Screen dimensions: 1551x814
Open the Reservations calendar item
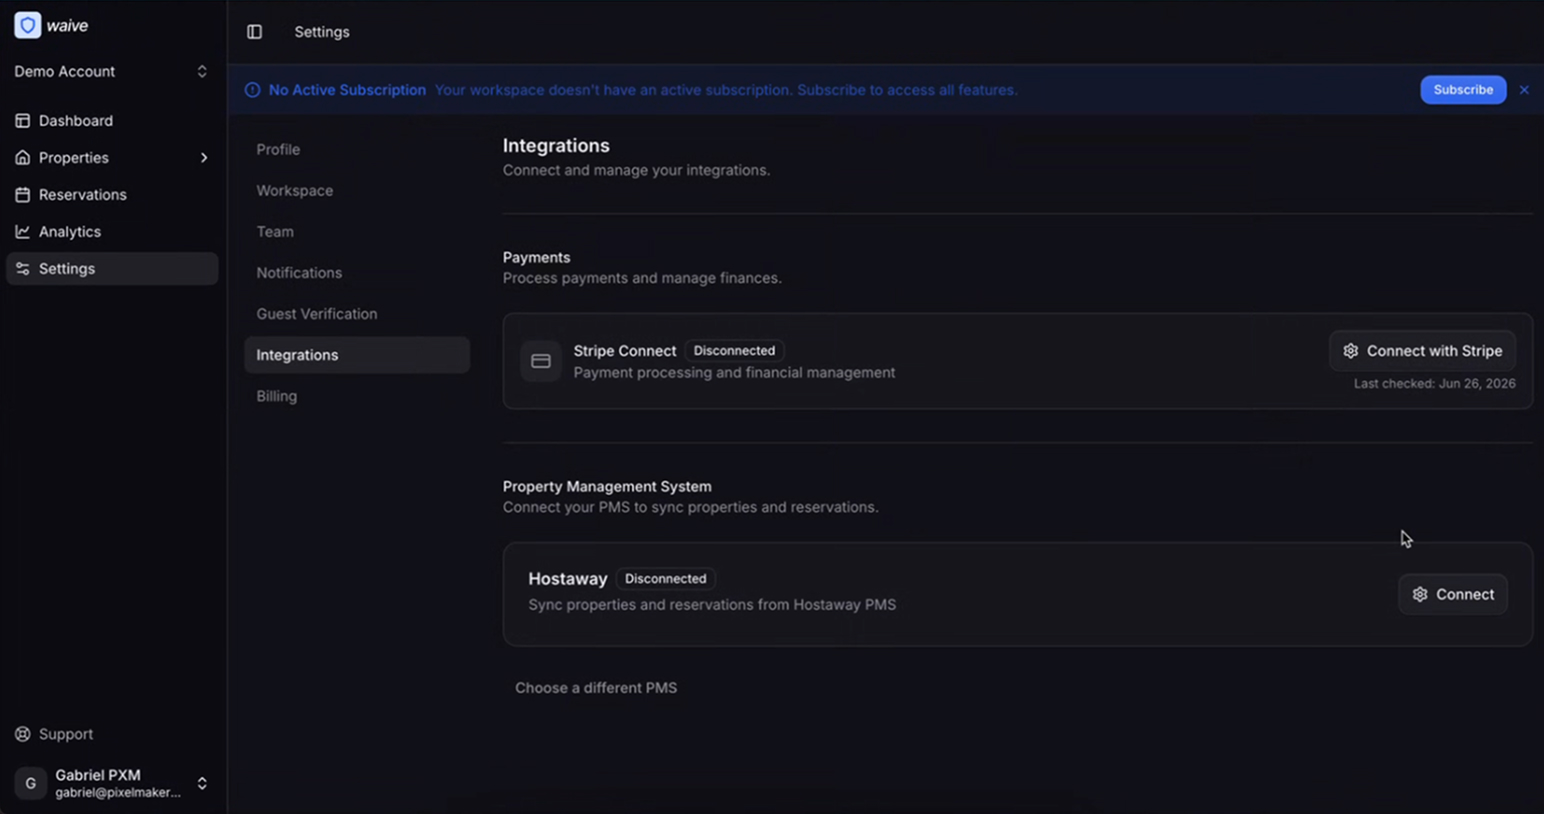(x=112, y=195)
